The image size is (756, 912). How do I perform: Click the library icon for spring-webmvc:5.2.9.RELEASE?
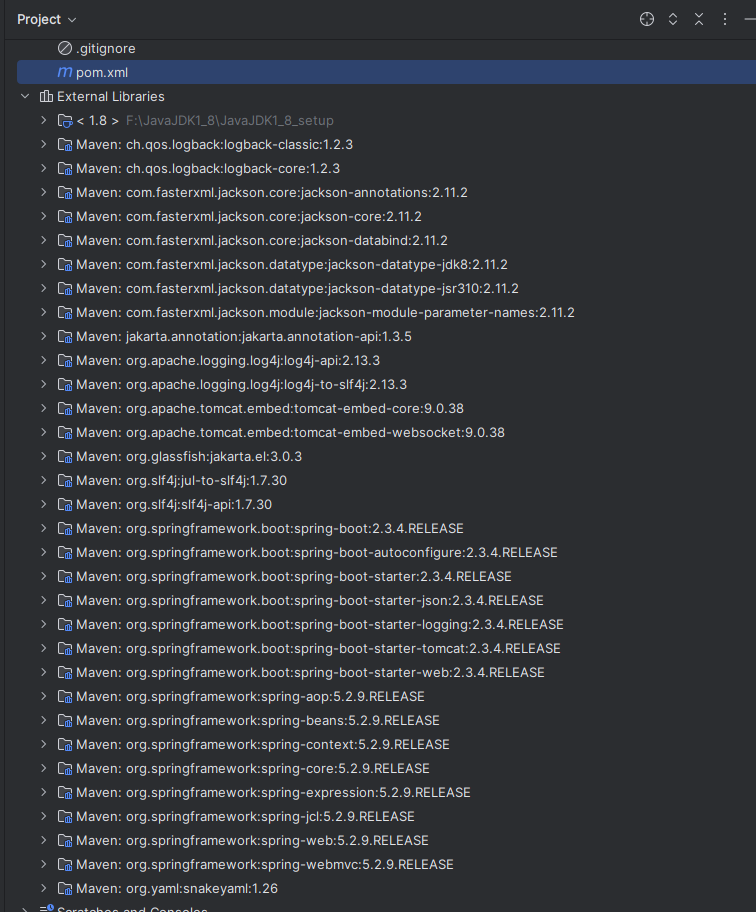(65, 865)
